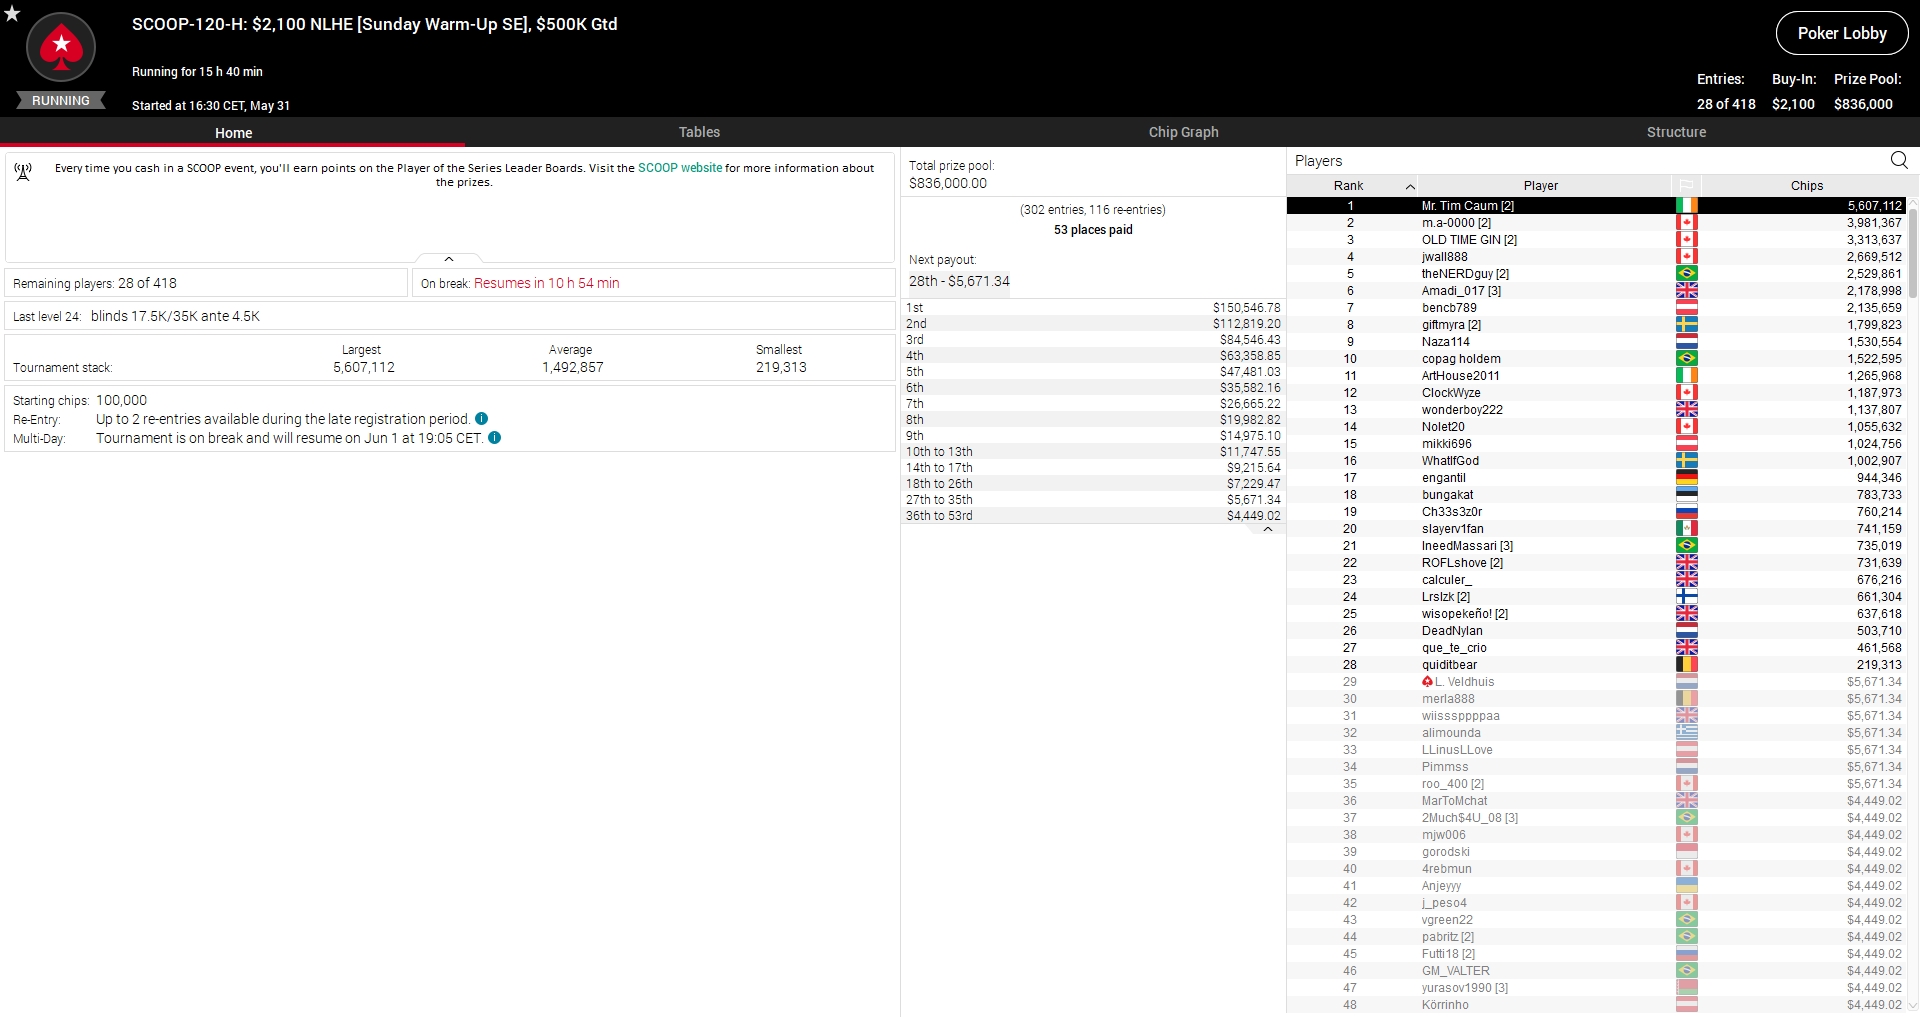Click Canada flag for jwall888
Screen dimensions: 1920x1017
(x=1686, y=257)
